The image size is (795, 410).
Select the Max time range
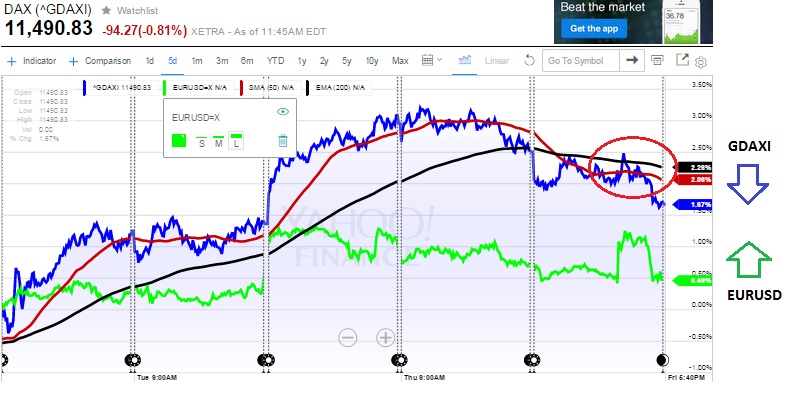(400, 61)
